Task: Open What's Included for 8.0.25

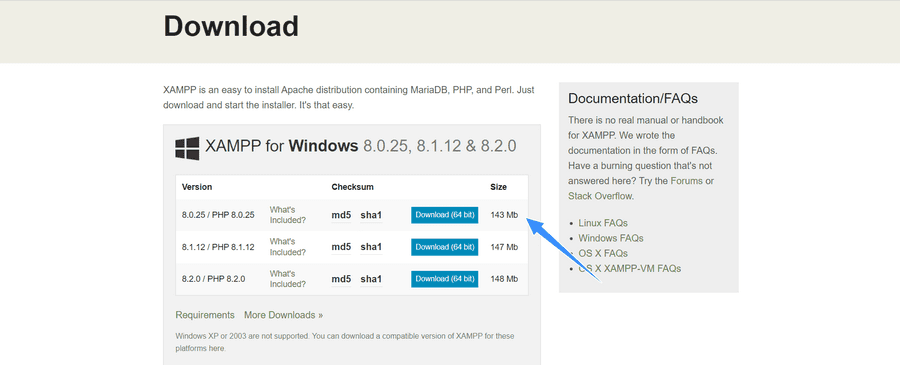Action: tap(288, 215)
